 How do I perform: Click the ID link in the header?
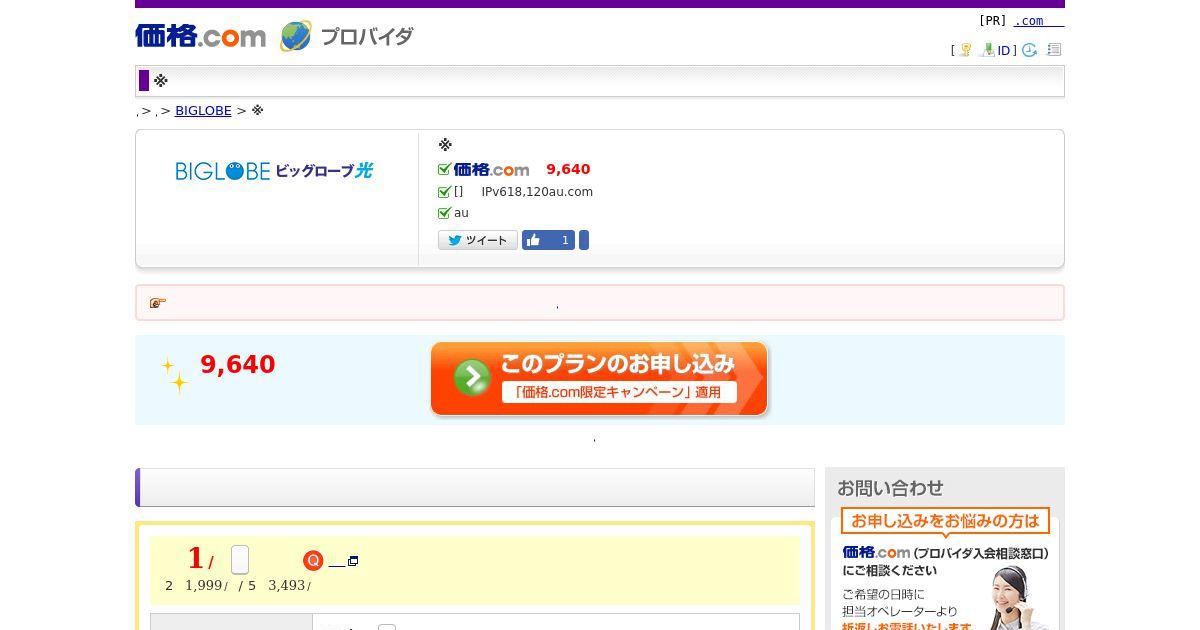[1004, 50]
